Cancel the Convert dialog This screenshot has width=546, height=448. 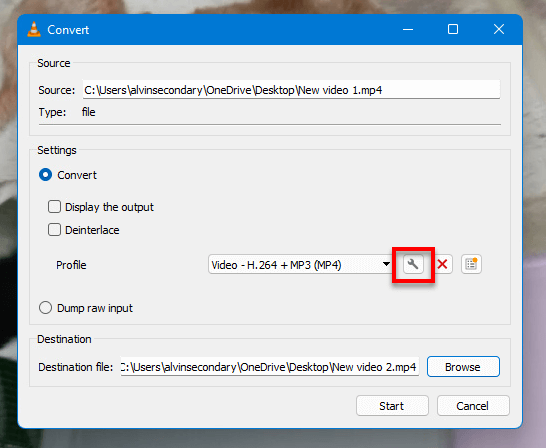(x=473, y=406)
